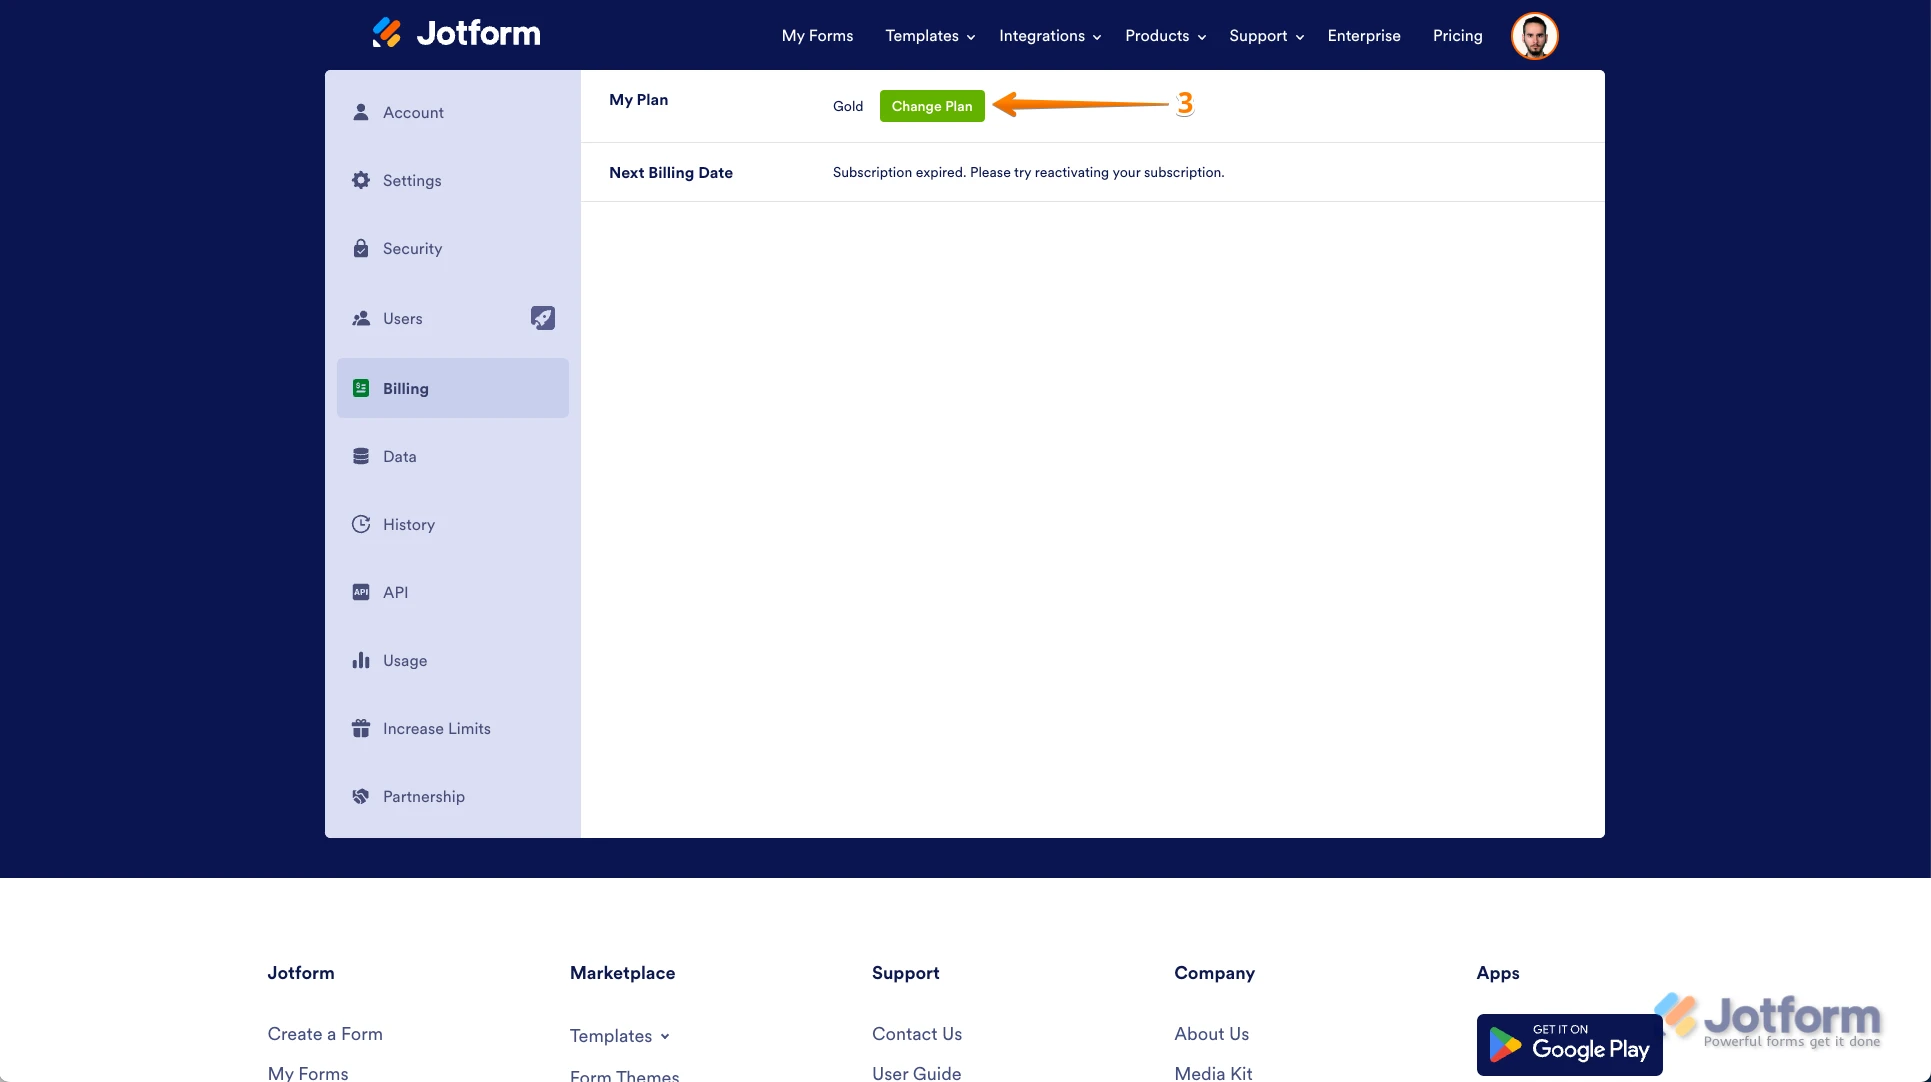Screen dimensions: 1931x1082
Task: Click the History clock icon
Action: (361, 524)
